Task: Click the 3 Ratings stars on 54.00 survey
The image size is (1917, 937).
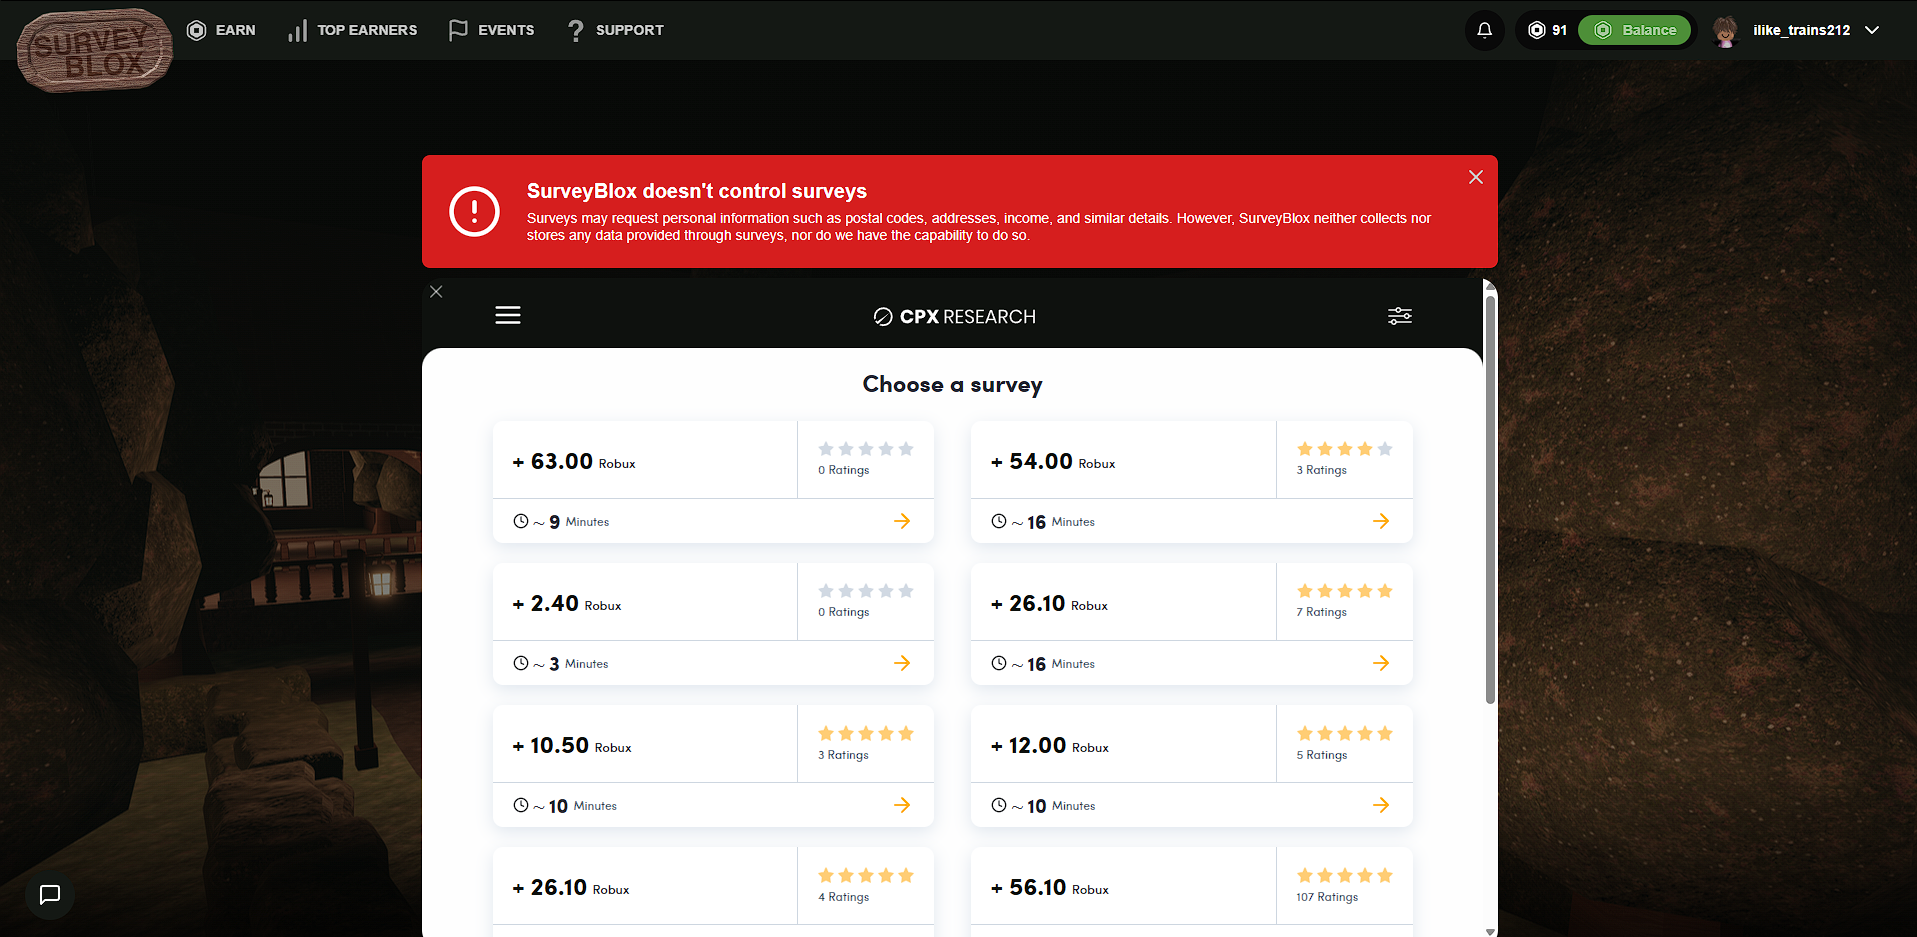Action: (x=1345, y=449)
